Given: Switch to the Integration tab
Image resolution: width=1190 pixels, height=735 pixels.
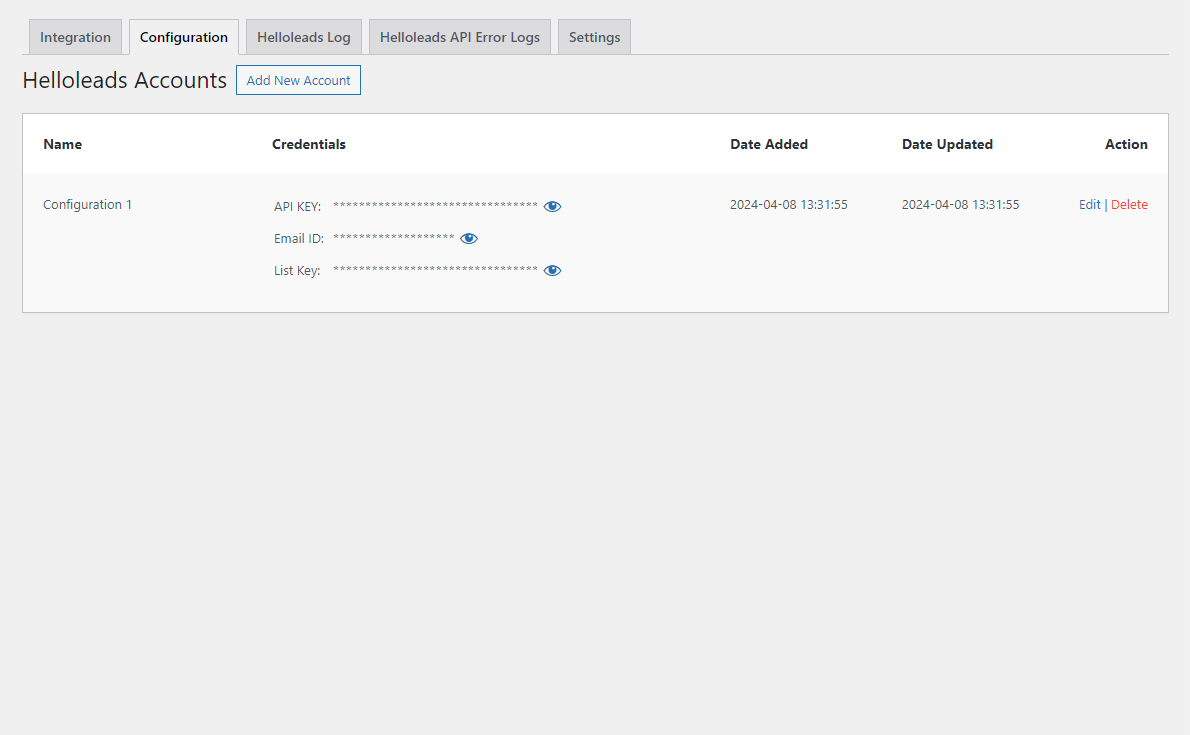Looking at the screenshot, I should (75, 37).
